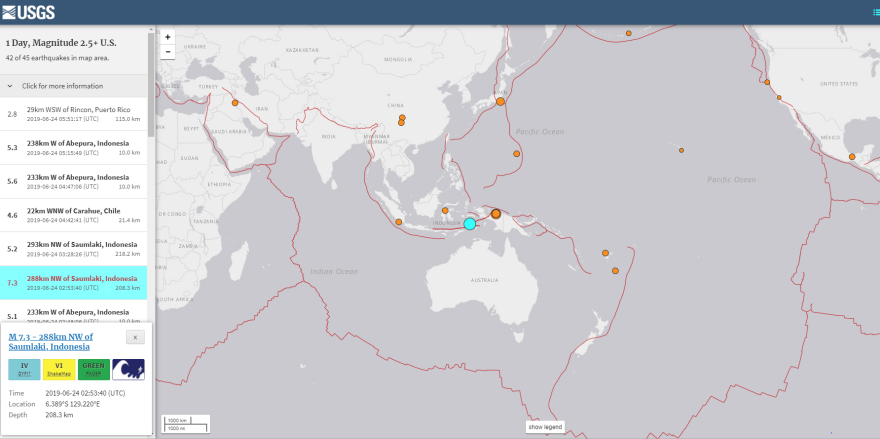The height and width of the screenshot is (439, 880).
Task: Select the Carahue, Chile earthquake entry
Action: point(80,215)
